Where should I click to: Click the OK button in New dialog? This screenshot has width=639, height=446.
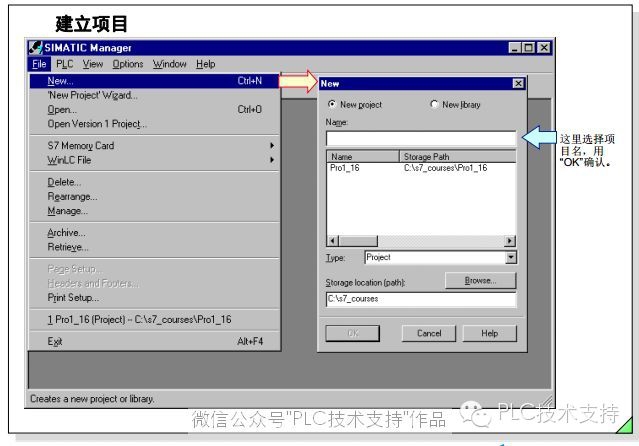(353, 333)
